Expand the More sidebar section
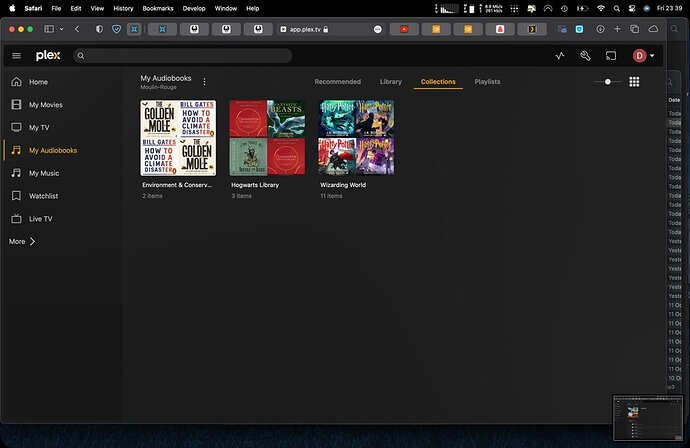This screenshot has height=448, width=690. 22,242
